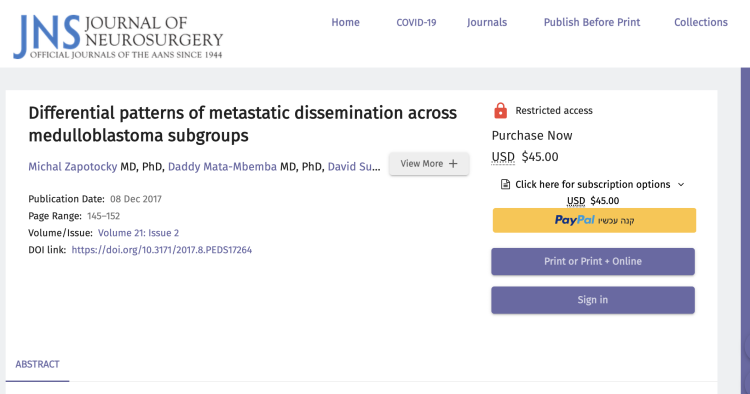
Task: Click USD currency label under Purchase Now
Action: [x=503, y=157]
